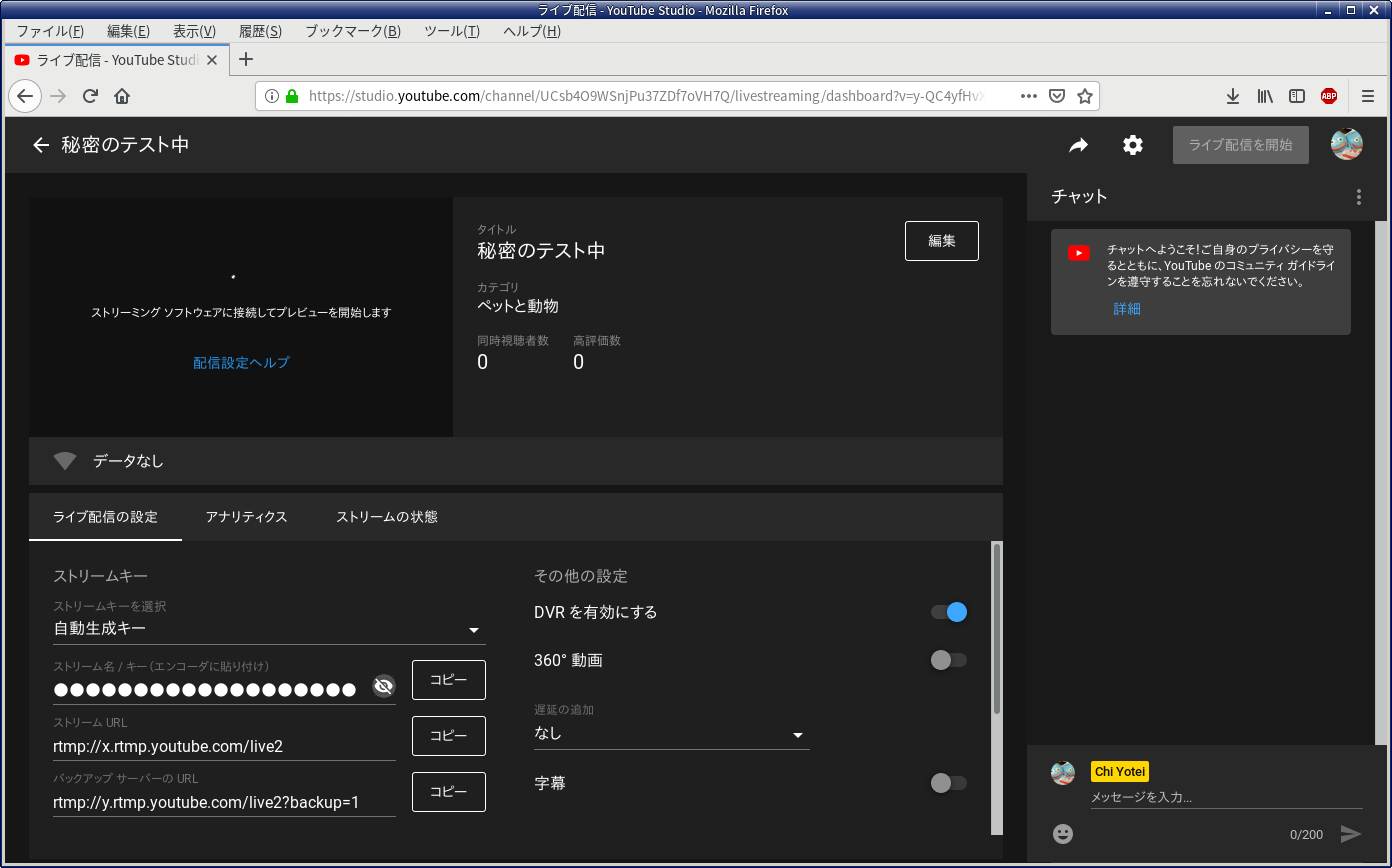Open Firefox downloads panel
Screen dimensions: 1392x868
[x=1233, y=96]
